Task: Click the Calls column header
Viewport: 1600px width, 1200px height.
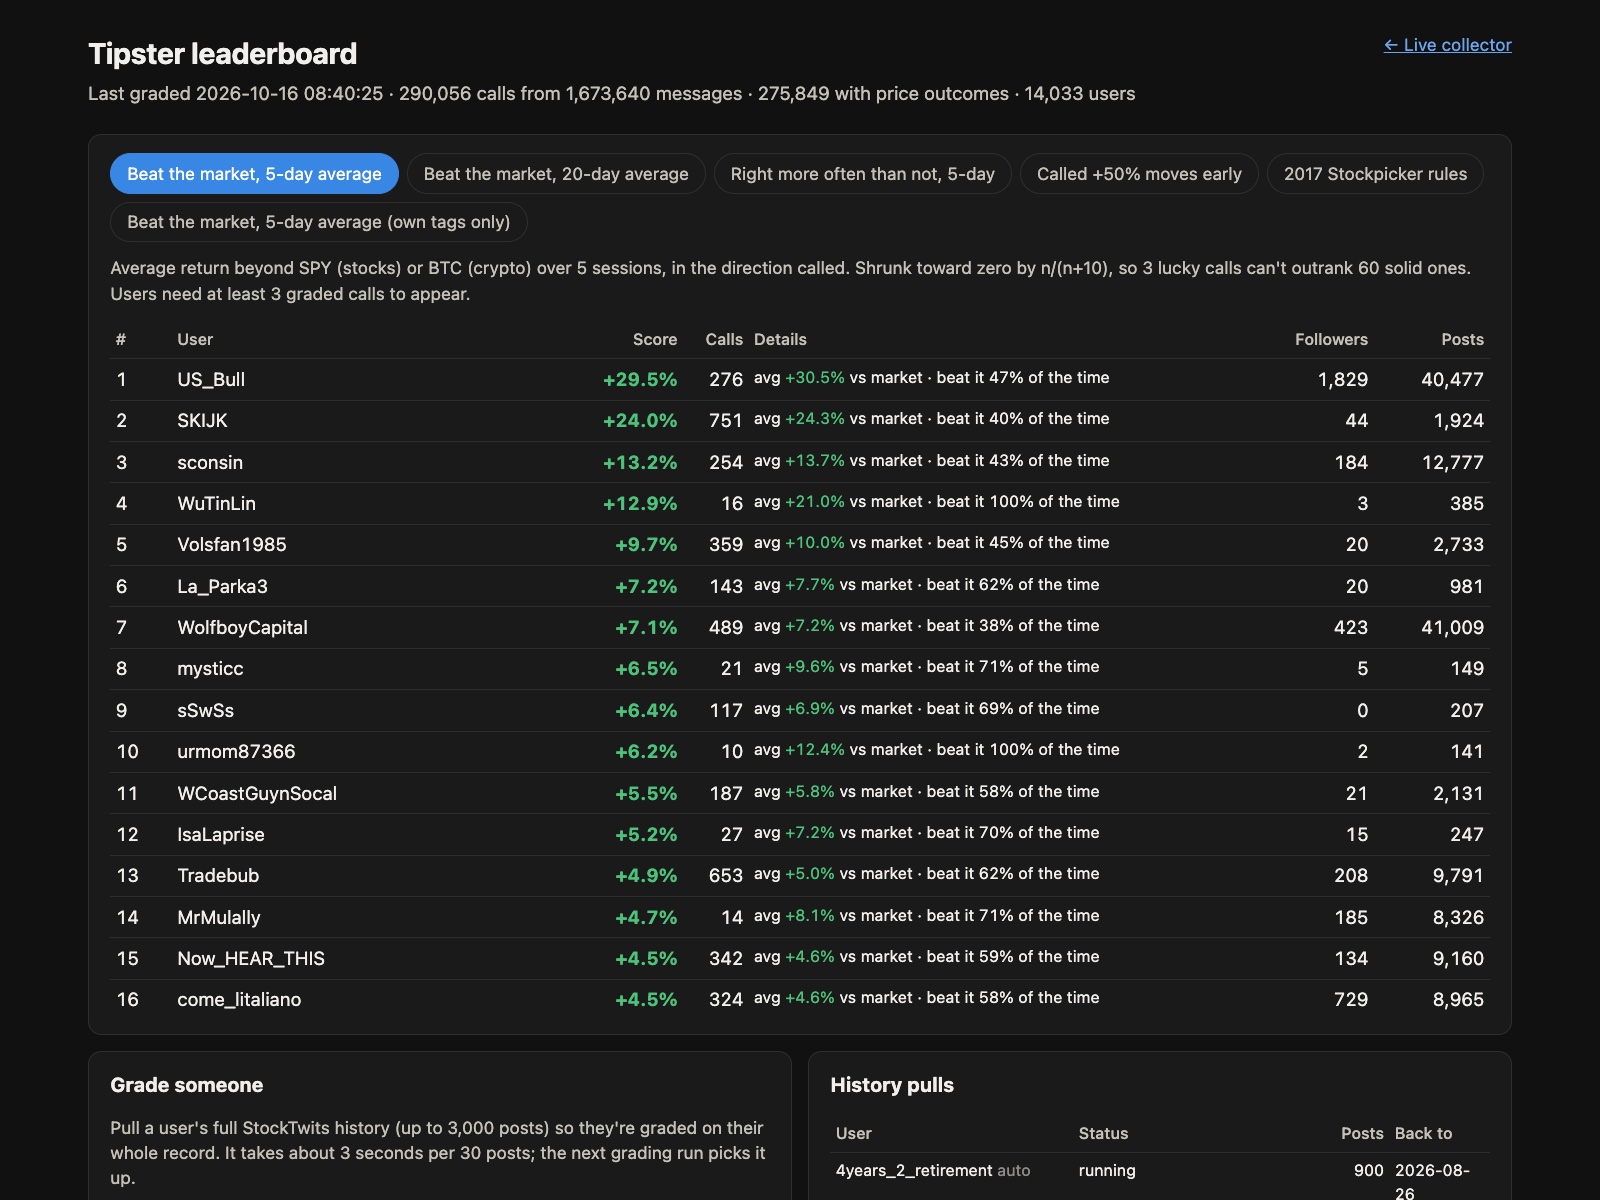Action: click(724, 340)
